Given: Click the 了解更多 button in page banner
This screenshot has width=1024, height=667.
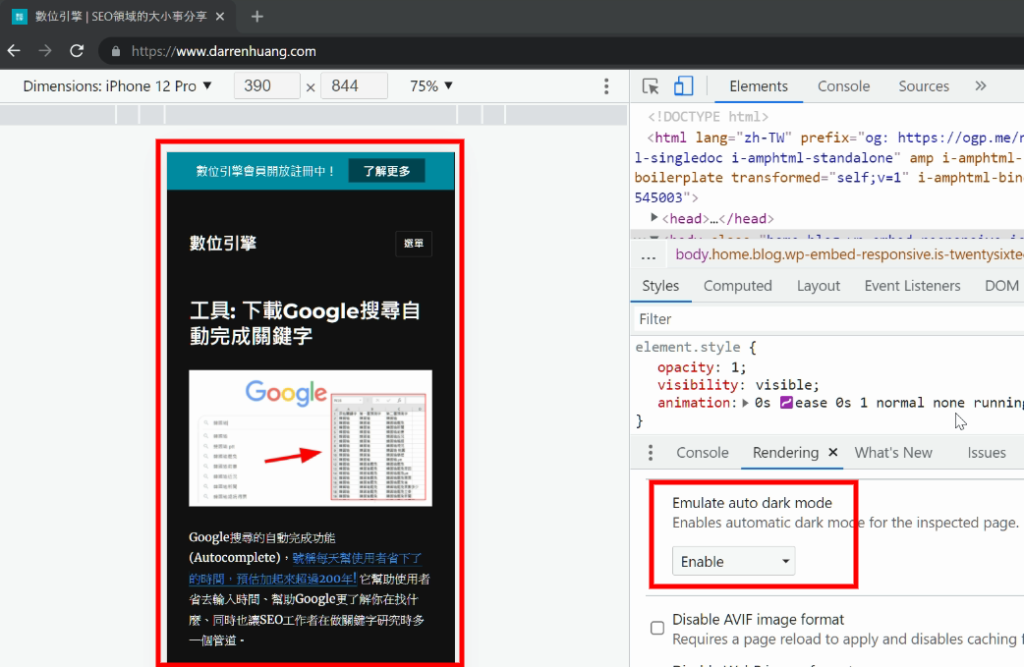Looking at the screenshot, I should (387, 171).
